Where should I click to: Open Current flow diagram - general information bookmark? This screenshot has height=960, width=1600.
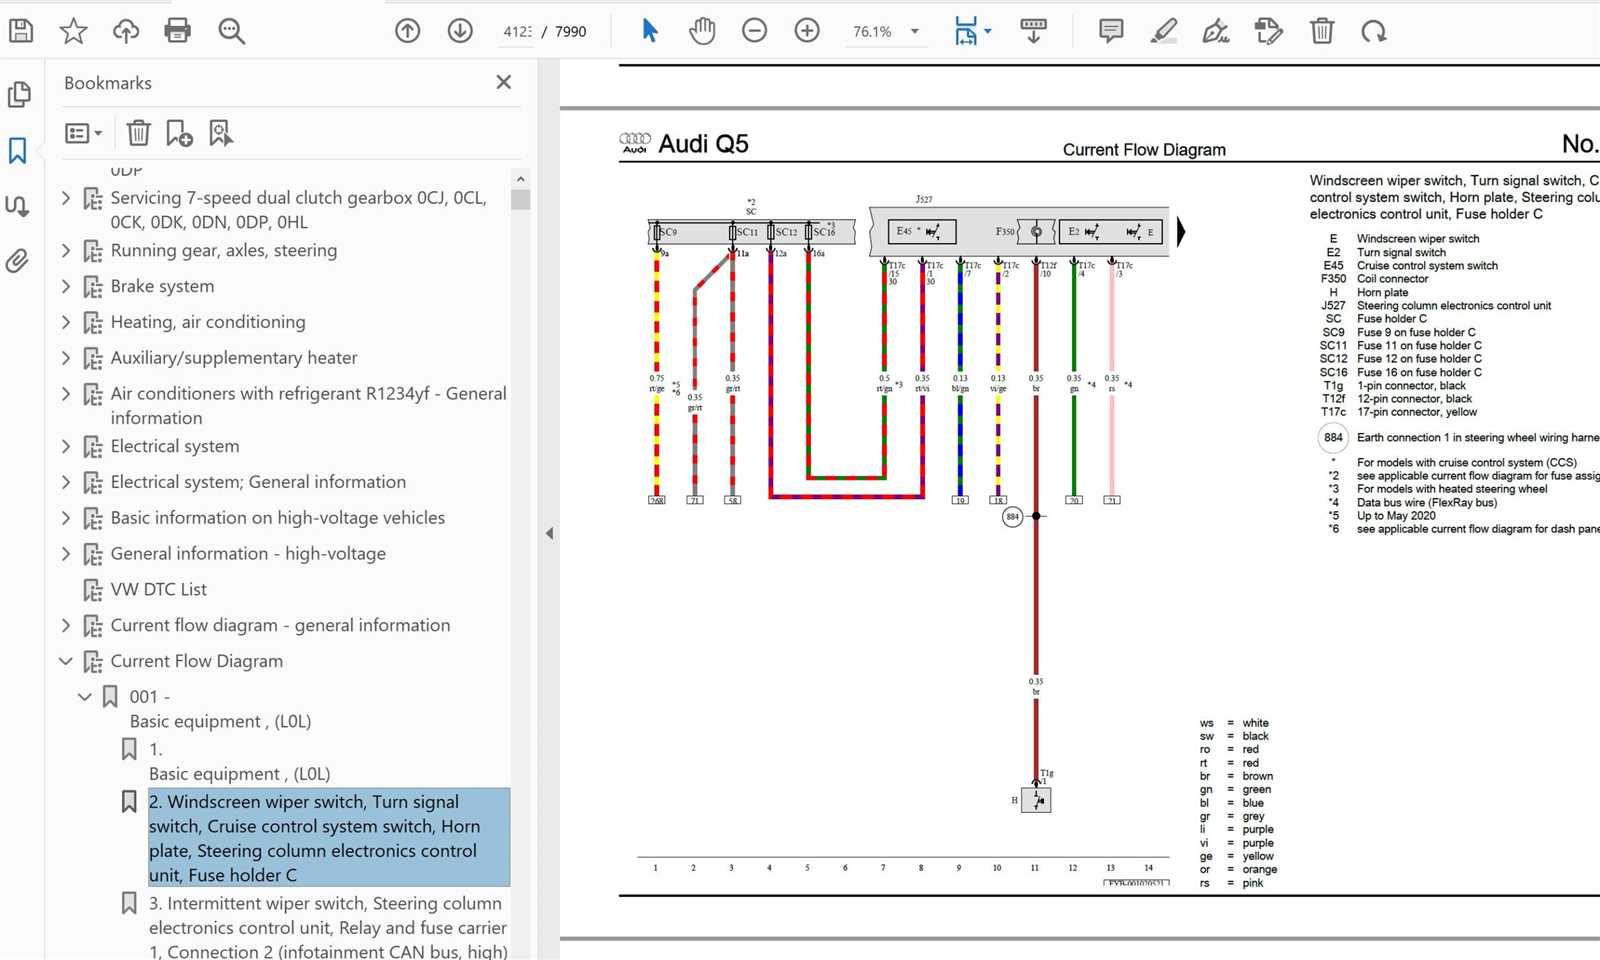[x=280, y=626]
